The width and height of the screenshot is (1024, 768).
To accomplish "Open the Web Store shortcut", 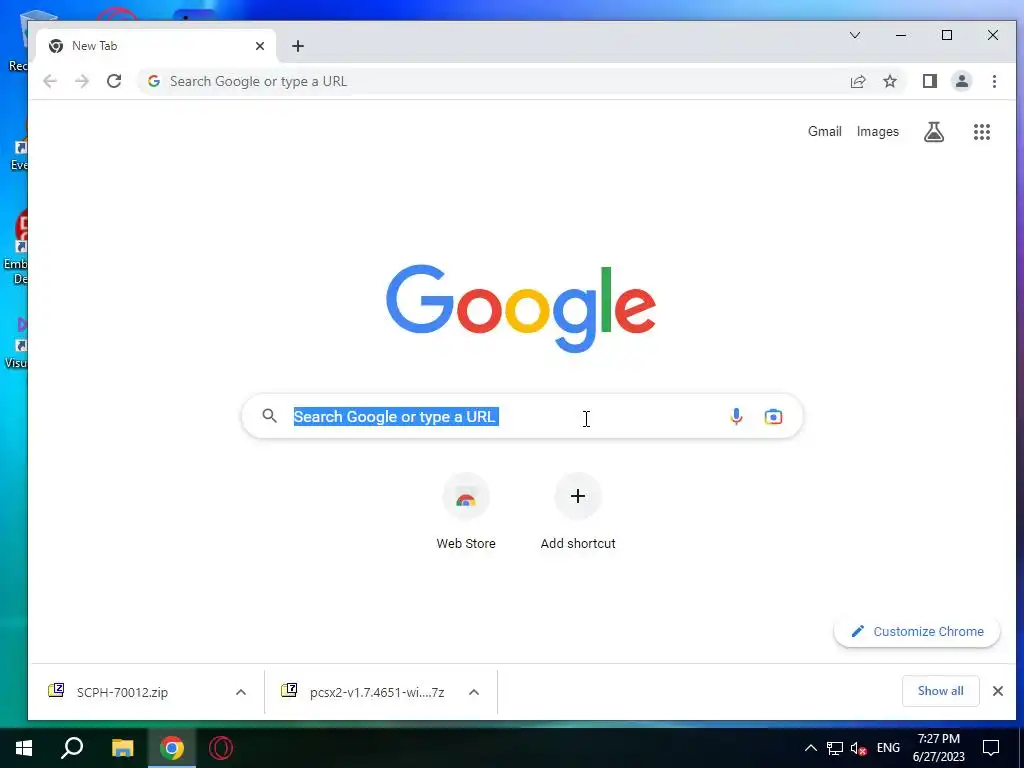I will pos(466,513).
